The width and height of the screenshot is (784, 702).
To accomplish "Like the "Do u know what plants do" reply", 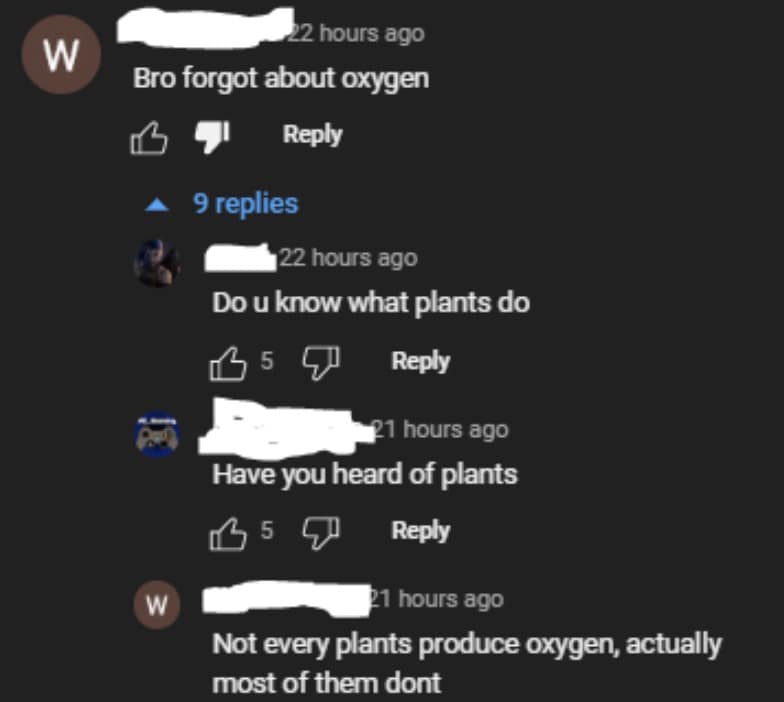I will pyautogui.click(x=228, y=364).
